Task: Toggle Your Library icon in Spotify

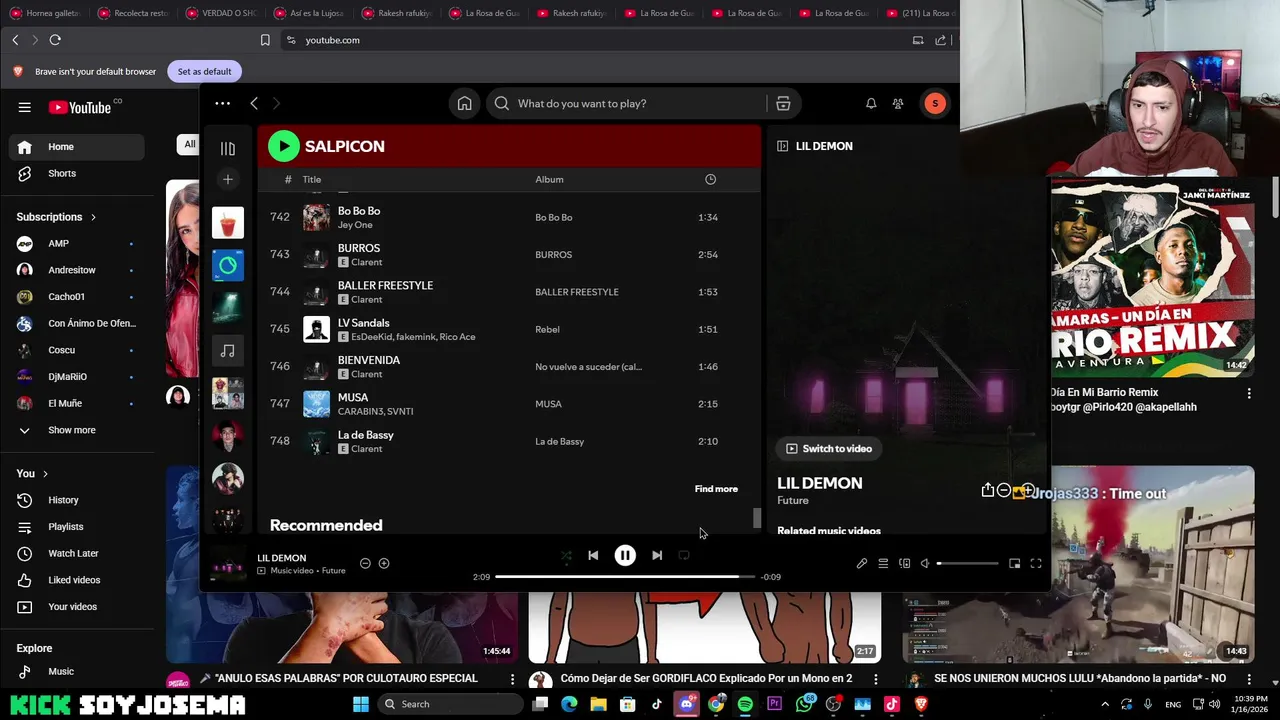Action: [x=228, y=149]
